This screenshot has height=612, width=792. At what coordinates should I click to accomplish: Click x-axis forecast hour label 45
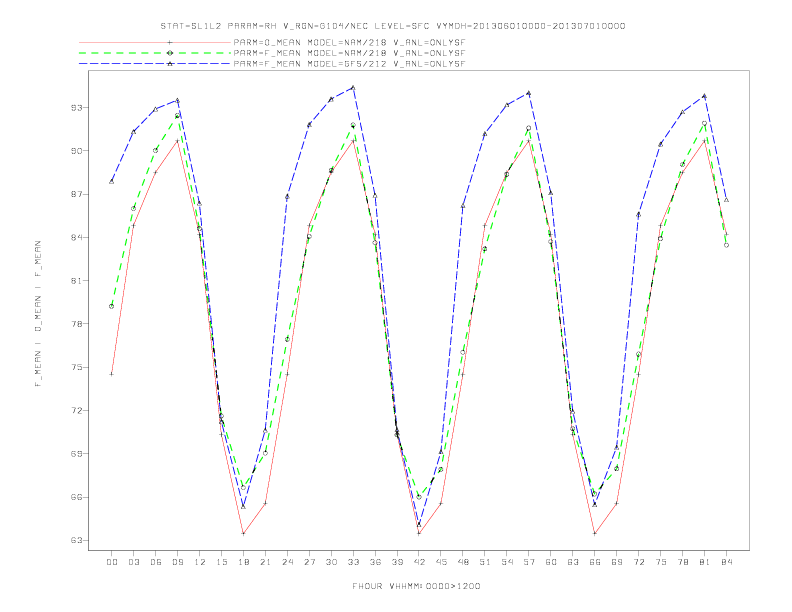pyautogui.click(x=441, y=562)
